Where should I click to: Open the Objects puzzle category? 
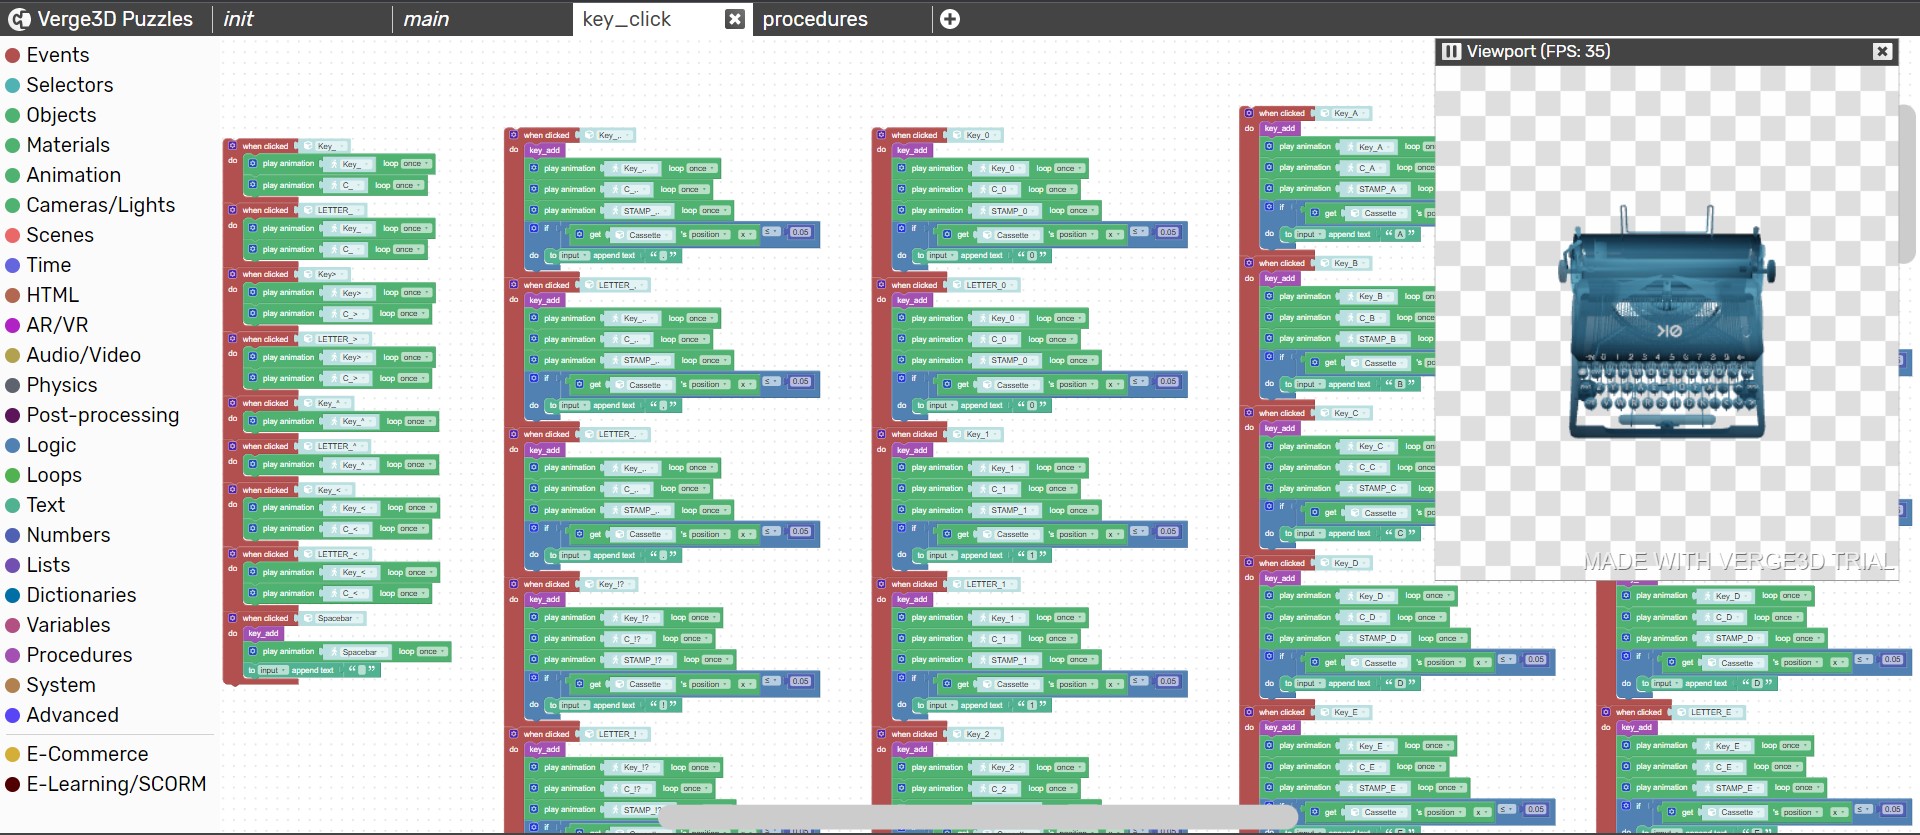coord(61,115)
